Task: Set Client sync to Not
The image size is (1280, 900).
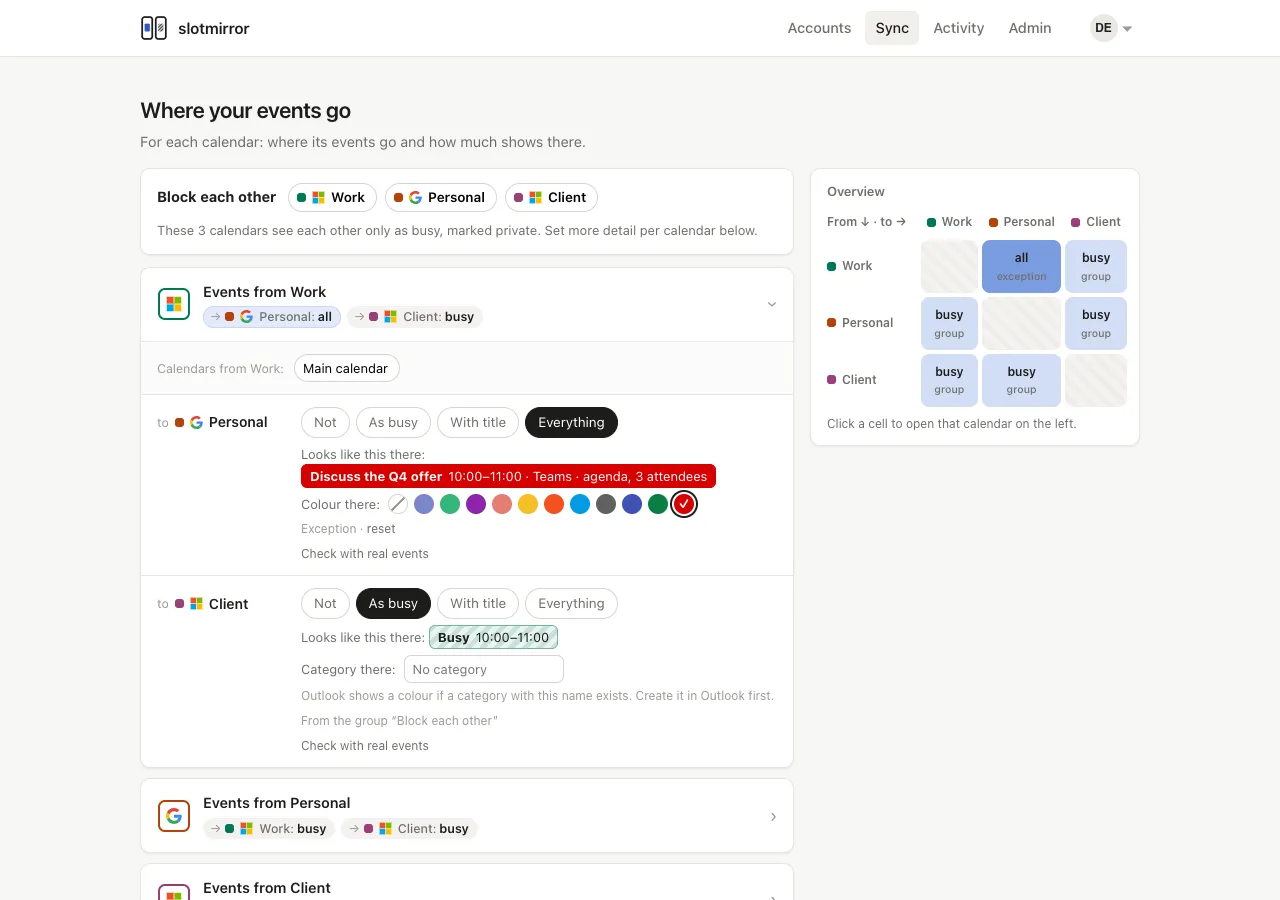Action: (325, 603)
